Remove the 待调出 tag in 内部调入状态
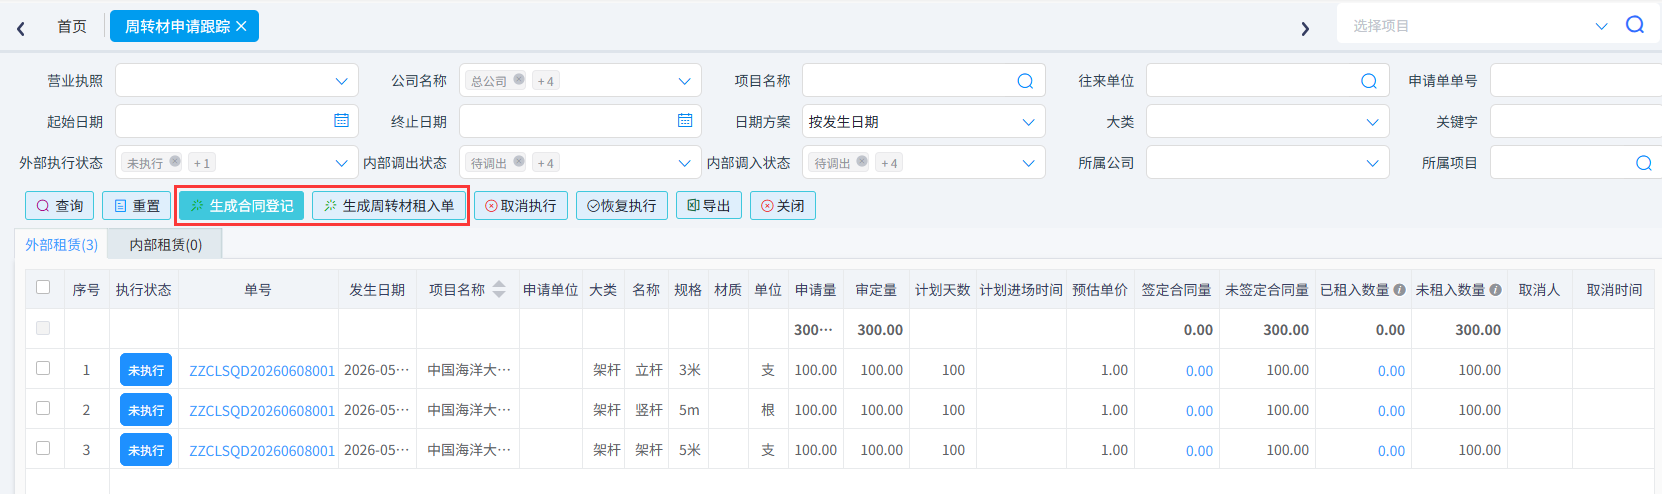This screenshot has width=1662, height=494. (x=862, y=162)
